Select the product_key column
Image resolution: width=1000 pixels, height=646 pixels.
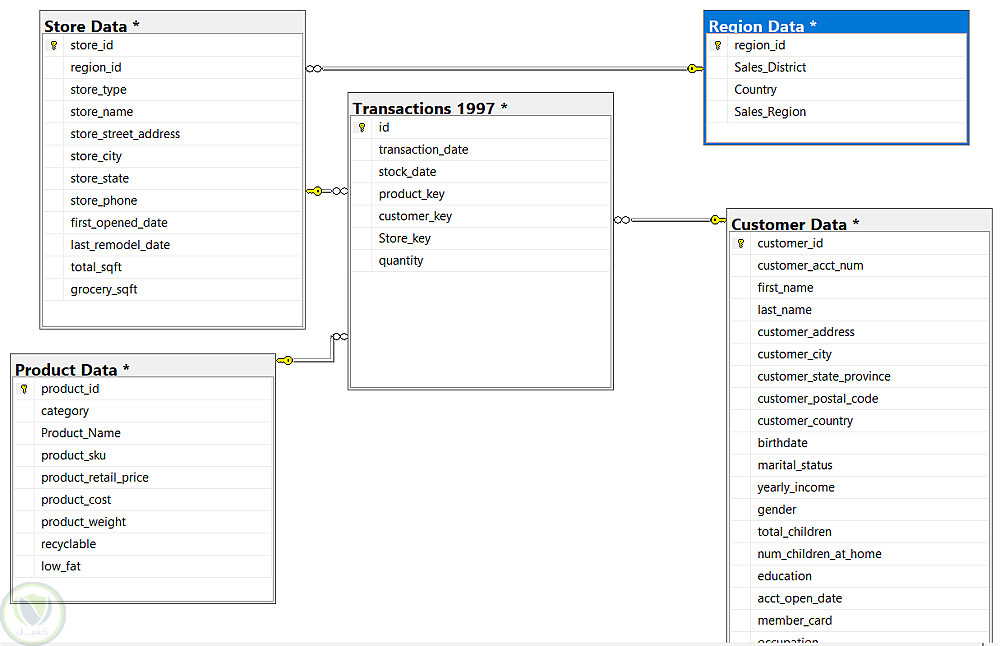[x=481, y=194]
